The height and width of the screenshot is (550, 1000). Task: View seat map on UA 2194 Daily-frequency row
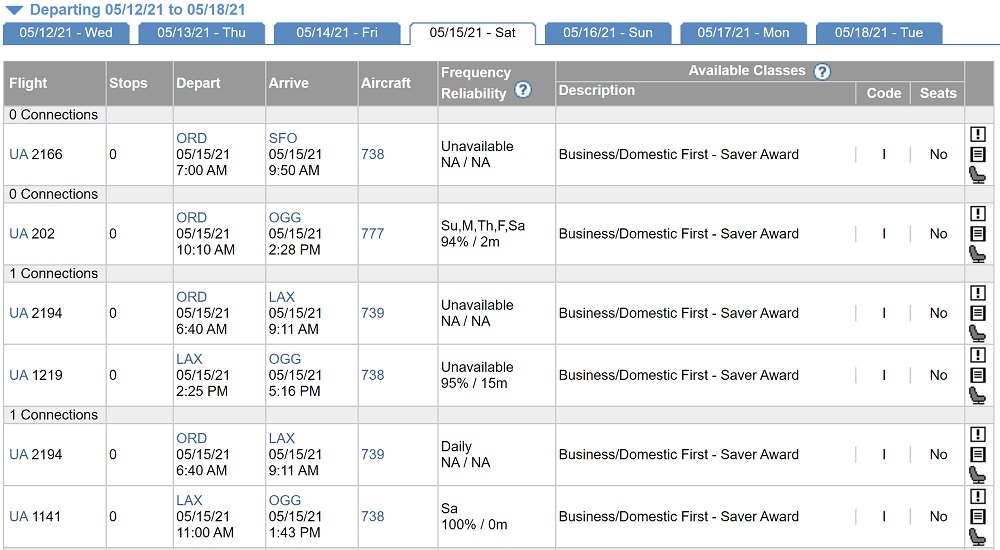(x=978, y=475)
